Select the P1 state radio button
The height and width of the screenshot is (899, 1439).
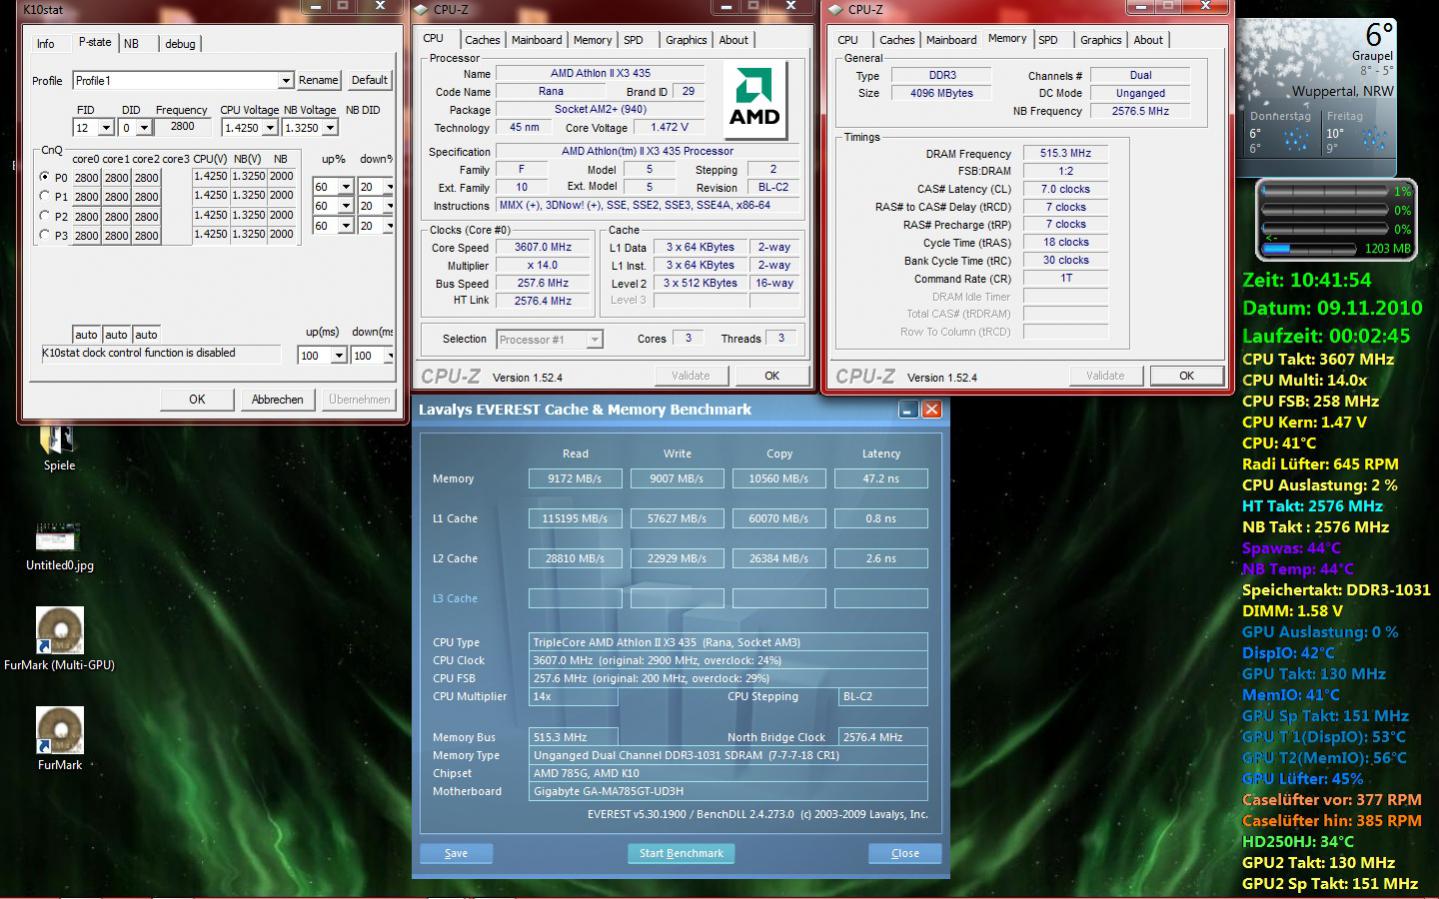[x=44, y=196]
